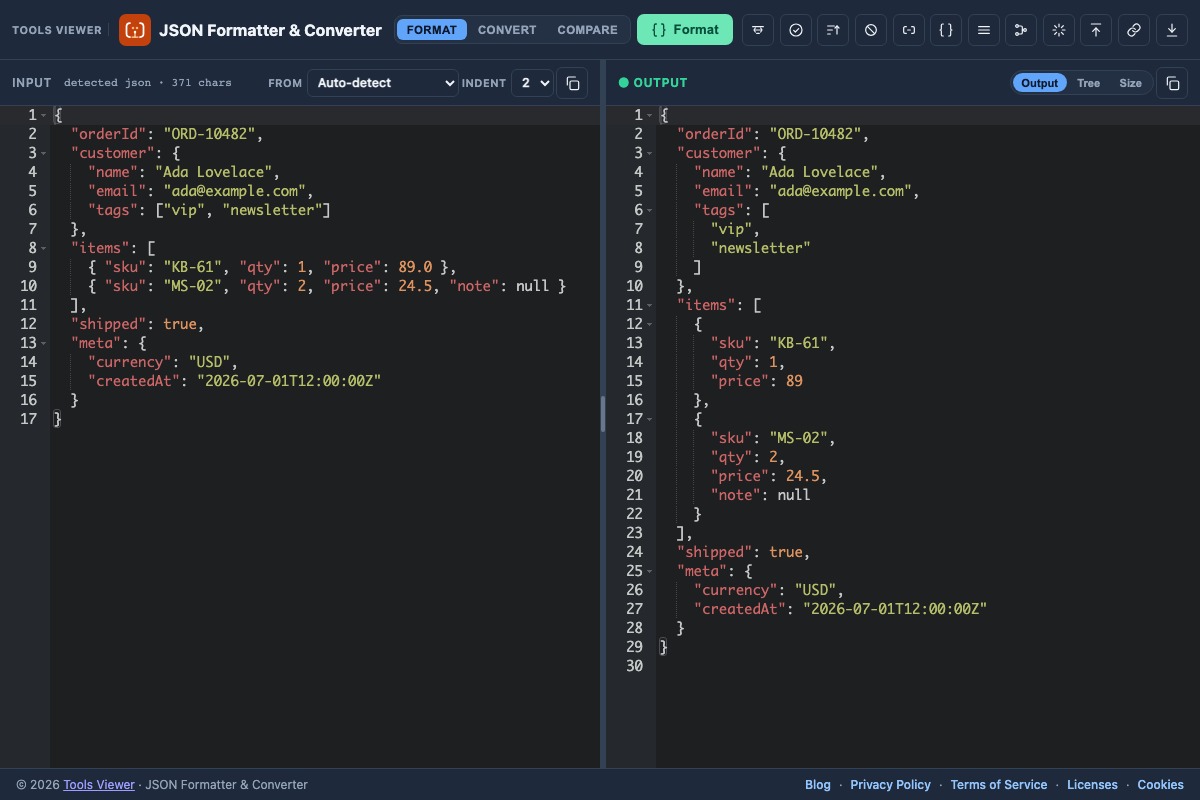The height and width of the screenshot is (800, 1200).
Task: Click the three horizontal lines icon
Action: [x=984, y=30]
